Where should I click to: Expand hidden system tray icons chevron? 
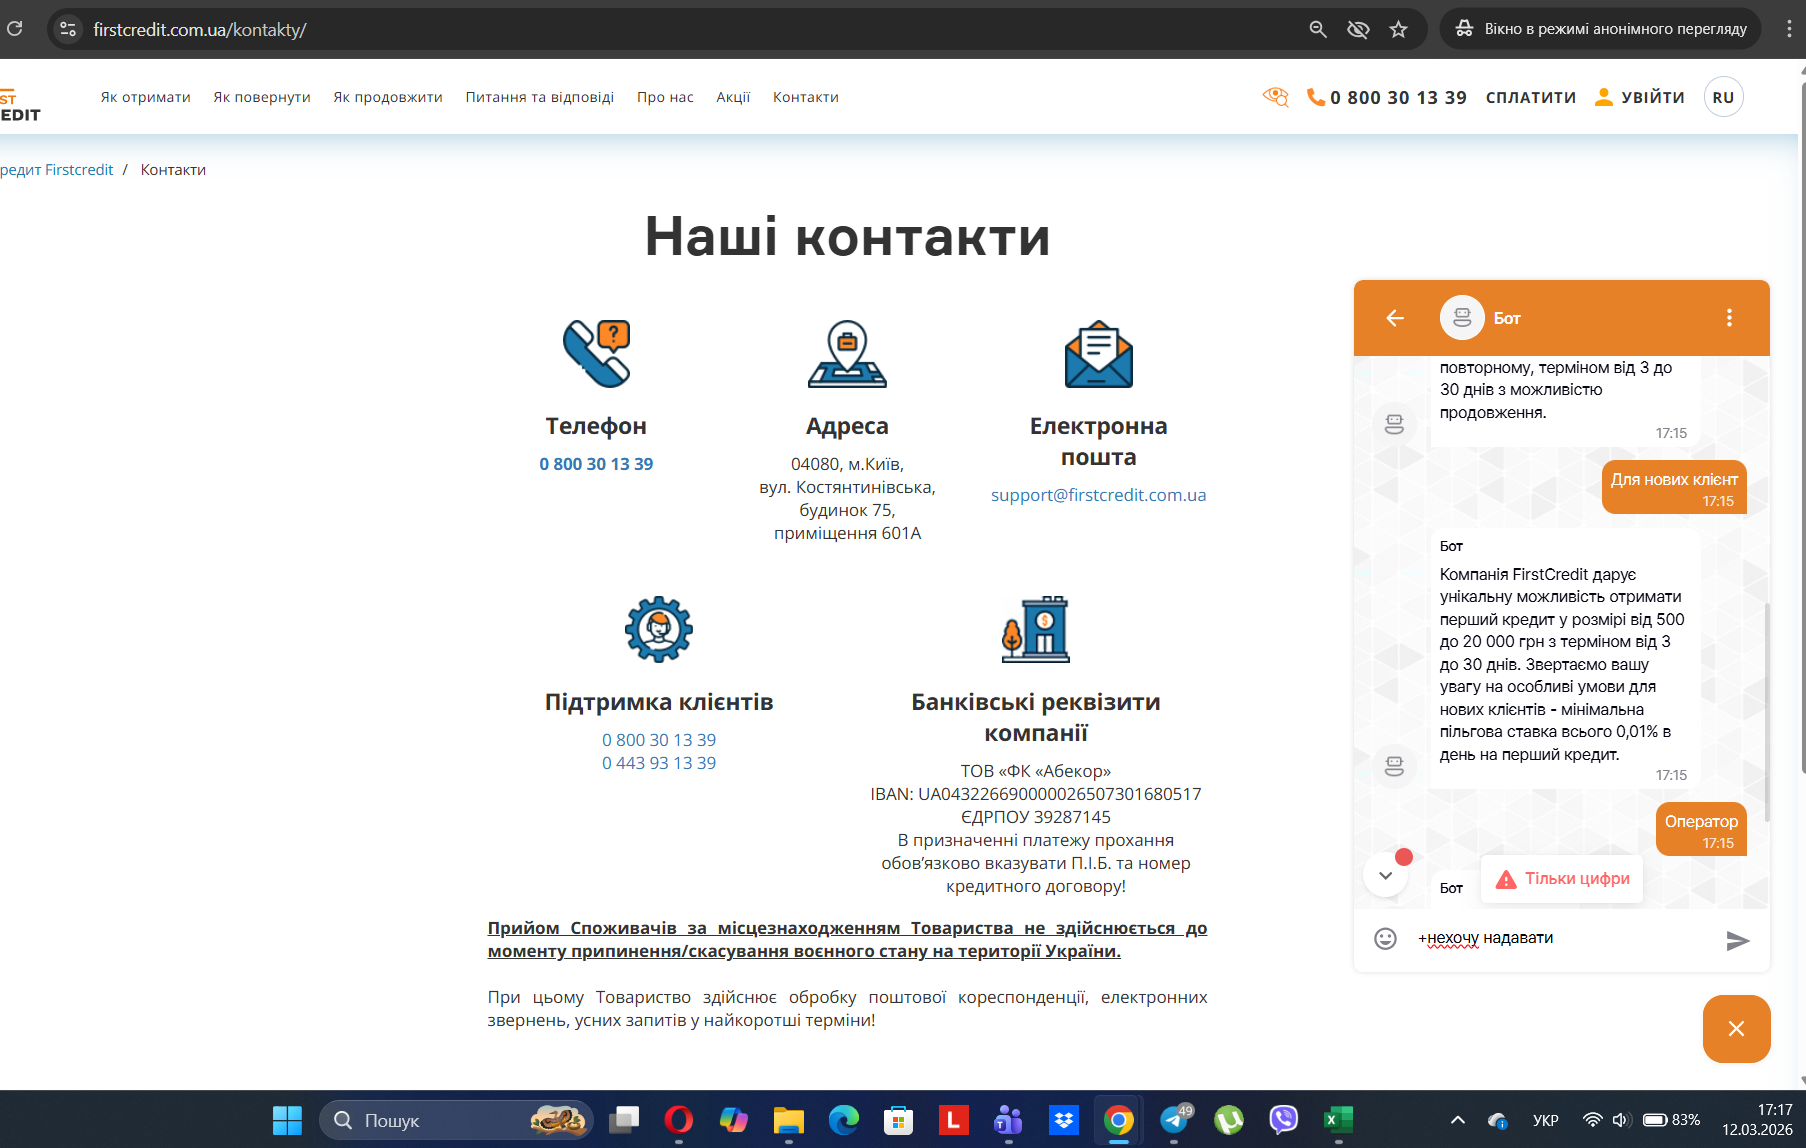[1458, 1120]
